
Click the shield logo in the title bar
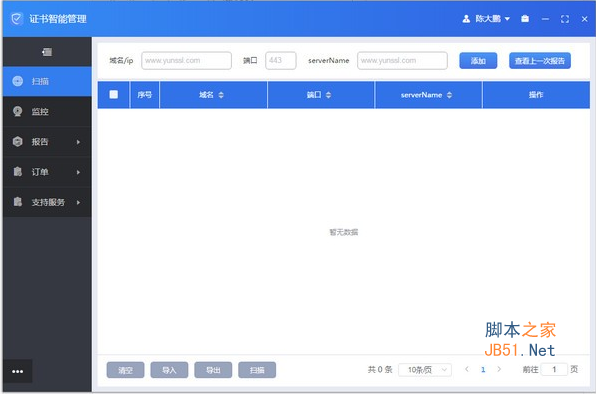point(16,19)
